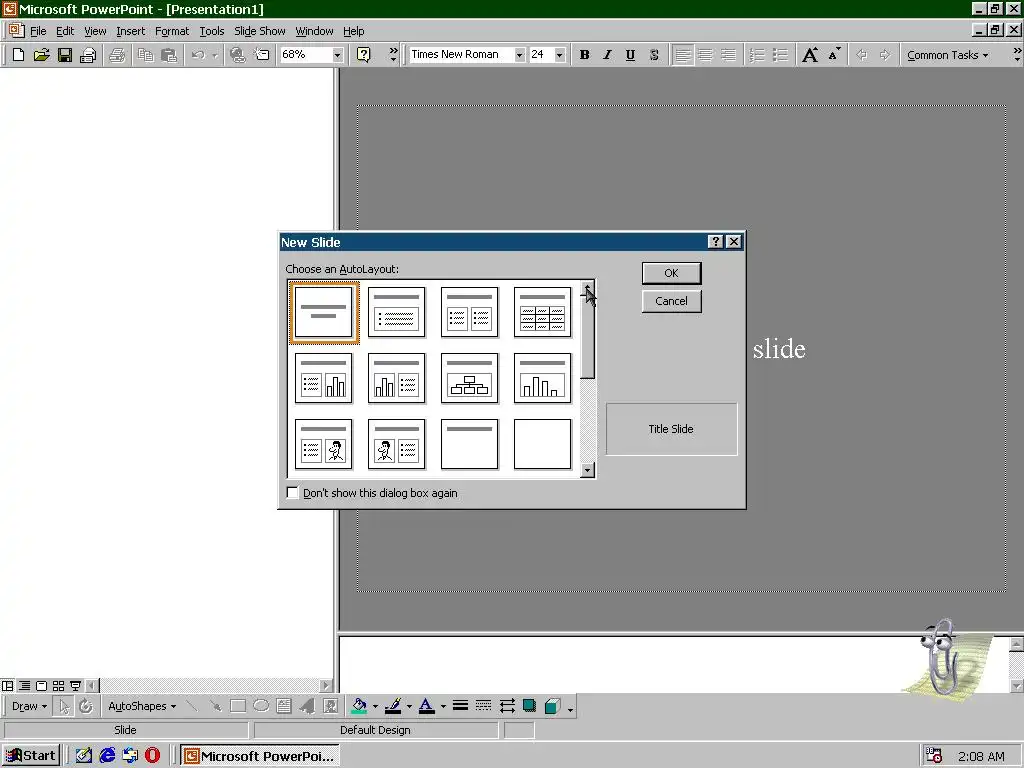Switch to Slide Sorter View icon

coord(58,686)
